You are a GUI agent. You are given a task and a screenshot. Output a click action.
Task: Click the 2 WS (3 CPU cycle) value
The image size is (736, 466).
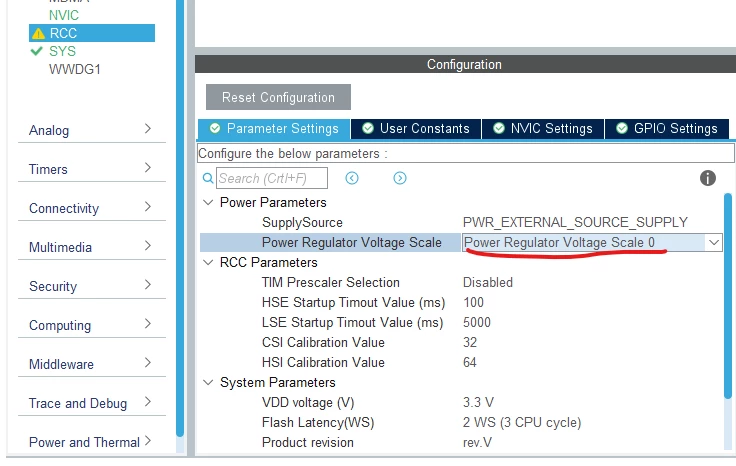pos(522,423)
